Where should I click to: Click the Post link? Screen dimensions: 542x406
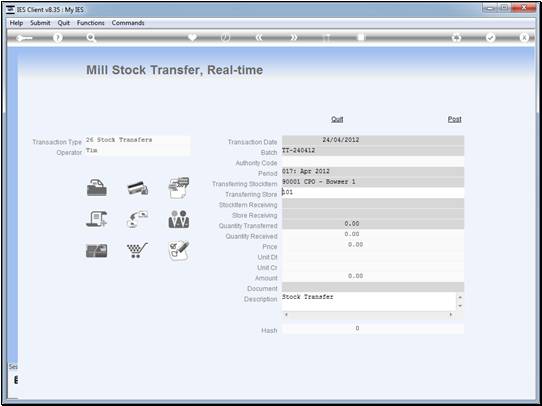(x=455, y=119)
